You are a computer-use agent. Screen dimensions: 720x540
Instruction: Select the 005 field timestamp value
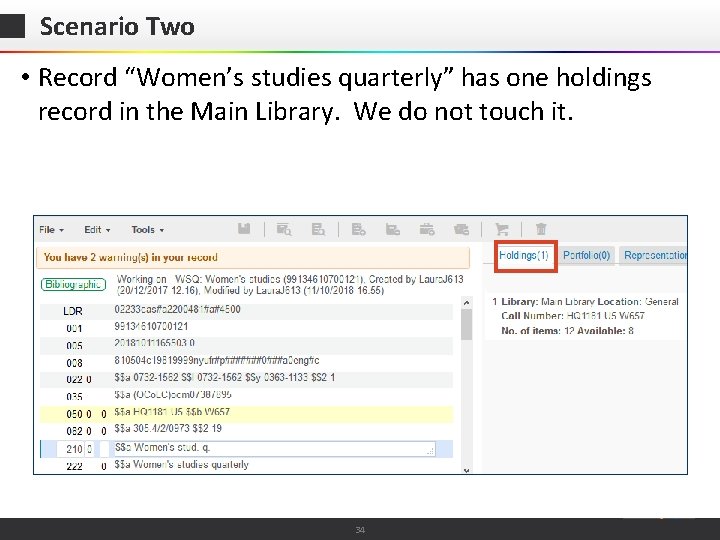point(155,343)
